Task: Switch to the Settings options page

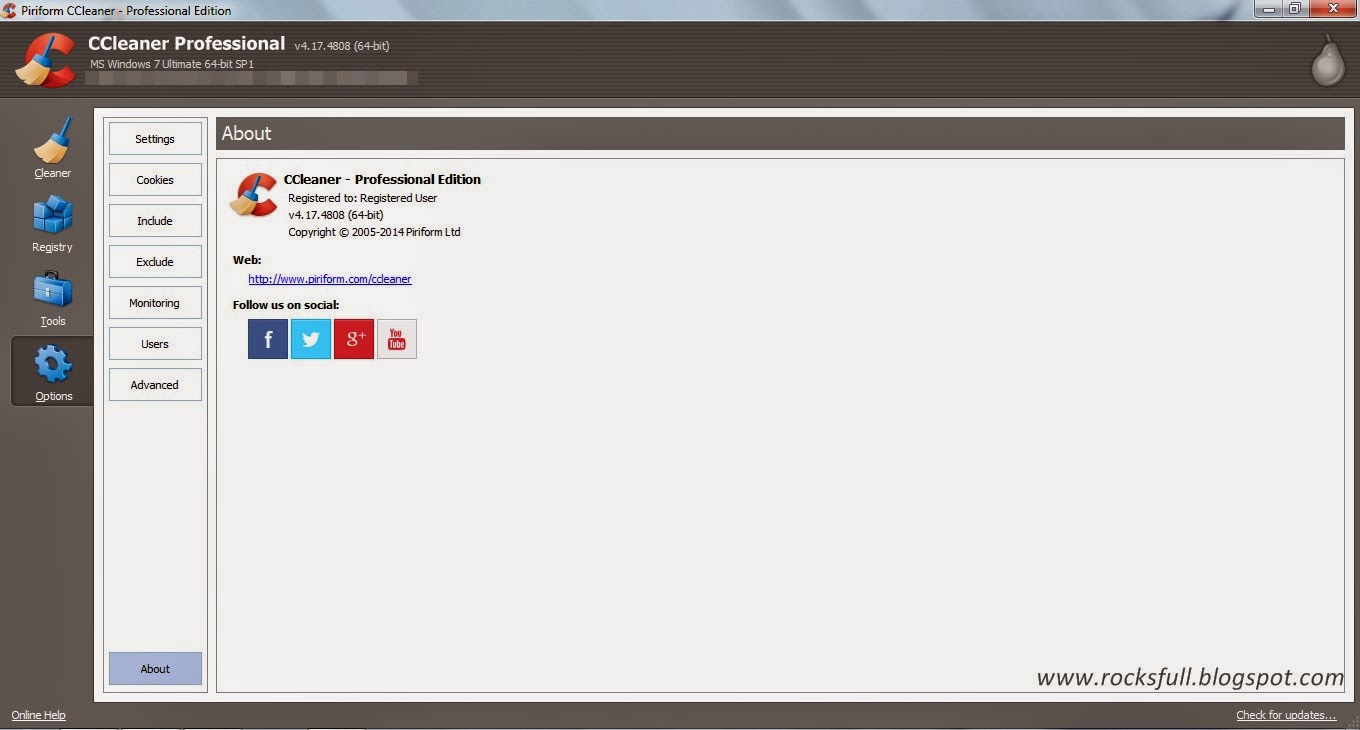Action: 155,139
